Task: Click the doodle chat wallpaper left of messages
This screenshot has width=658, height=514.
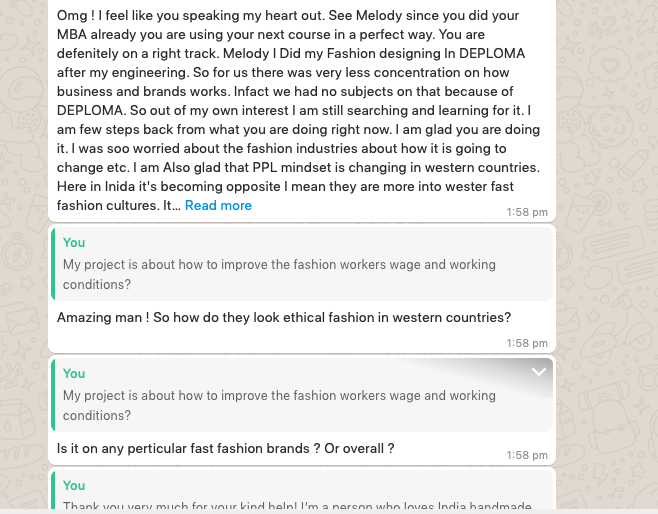Action: [24, 254]
